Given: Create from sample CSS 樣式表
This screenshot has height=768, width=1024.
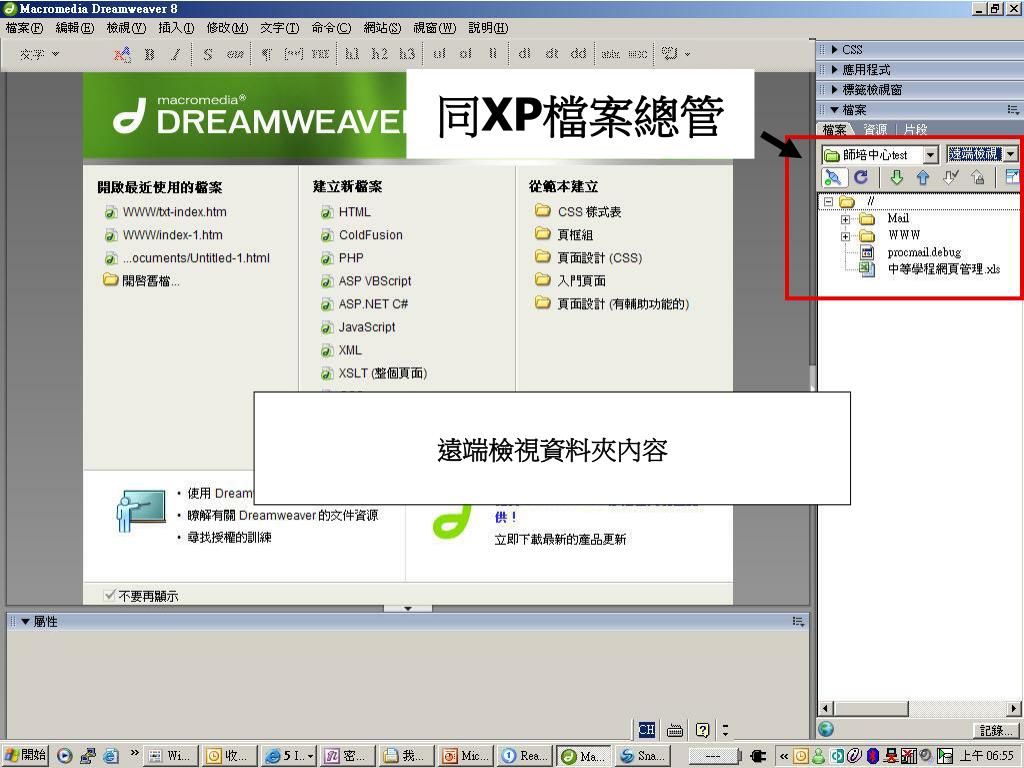Looking at the screenshot, I should click(x=589, y=212).
